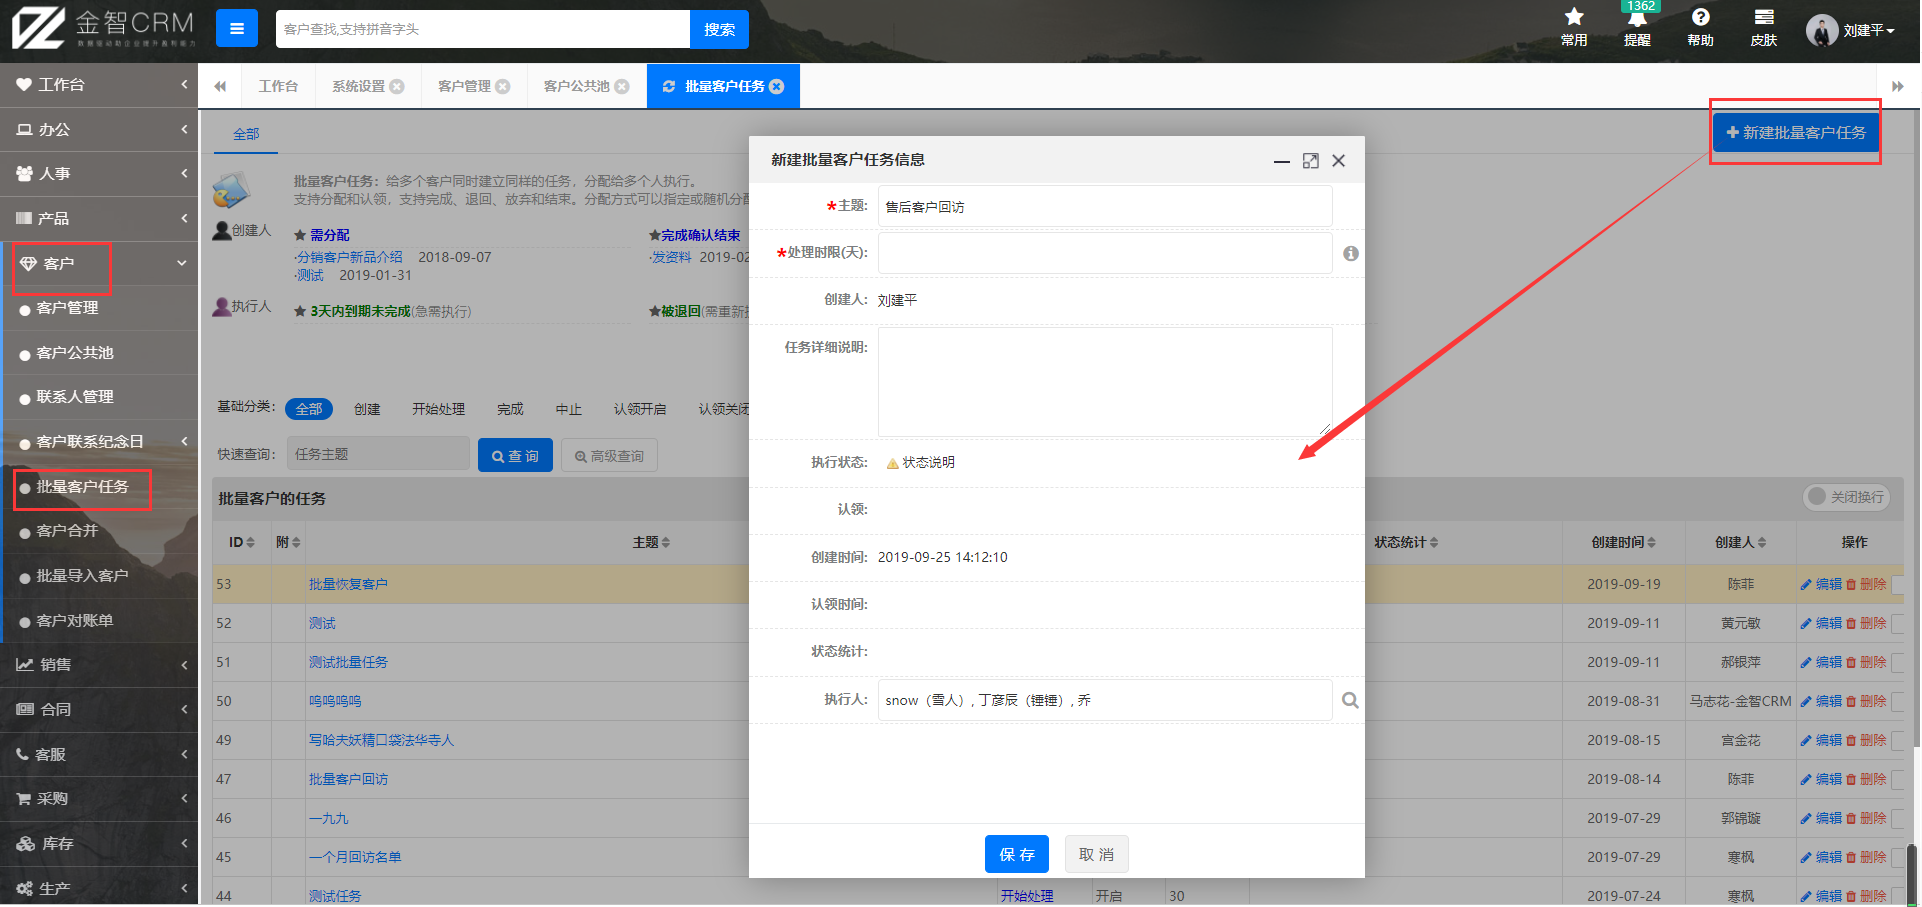Refresh the 批量客户任务 tab via its icon
The width and height of the screenshot is (1922, 907).
669,87
